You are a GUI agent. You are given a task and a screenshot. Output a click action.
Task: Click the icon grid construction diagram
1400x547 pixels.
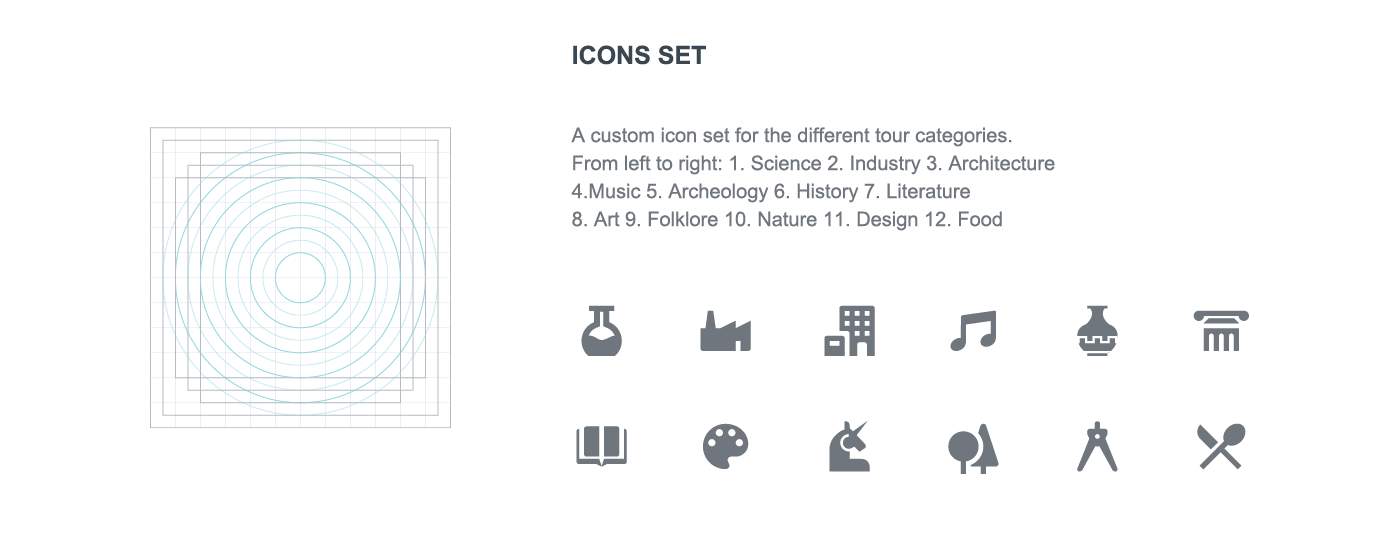pos(300,277)
